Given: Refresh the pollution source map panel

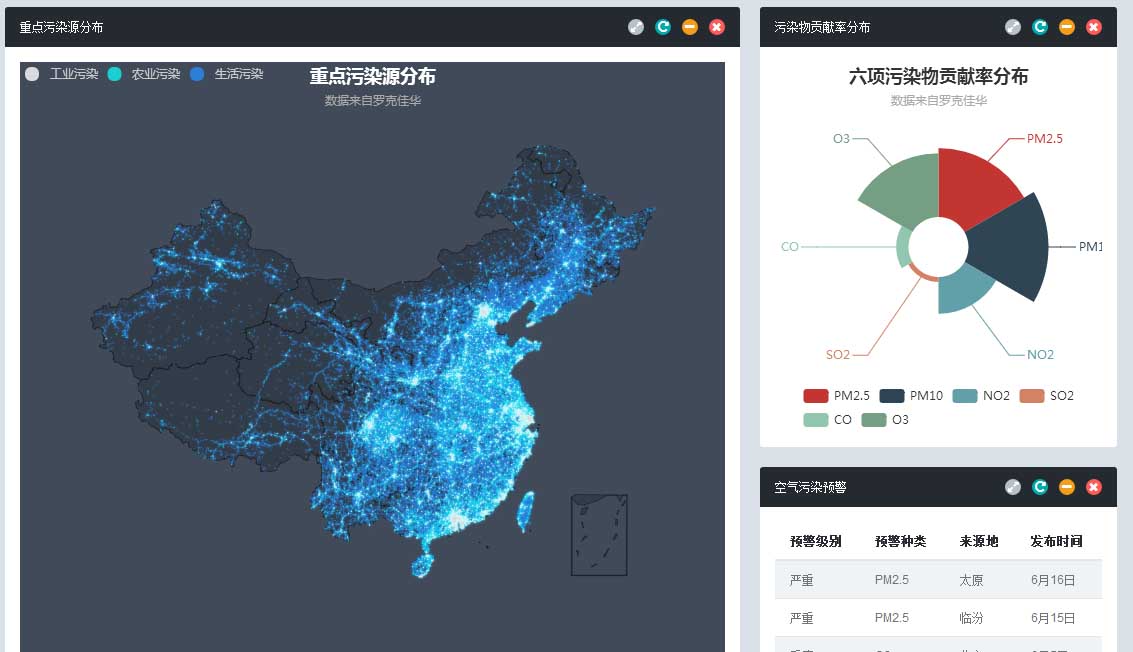Looking at the screenshot, I should click(x=662, y=27).
